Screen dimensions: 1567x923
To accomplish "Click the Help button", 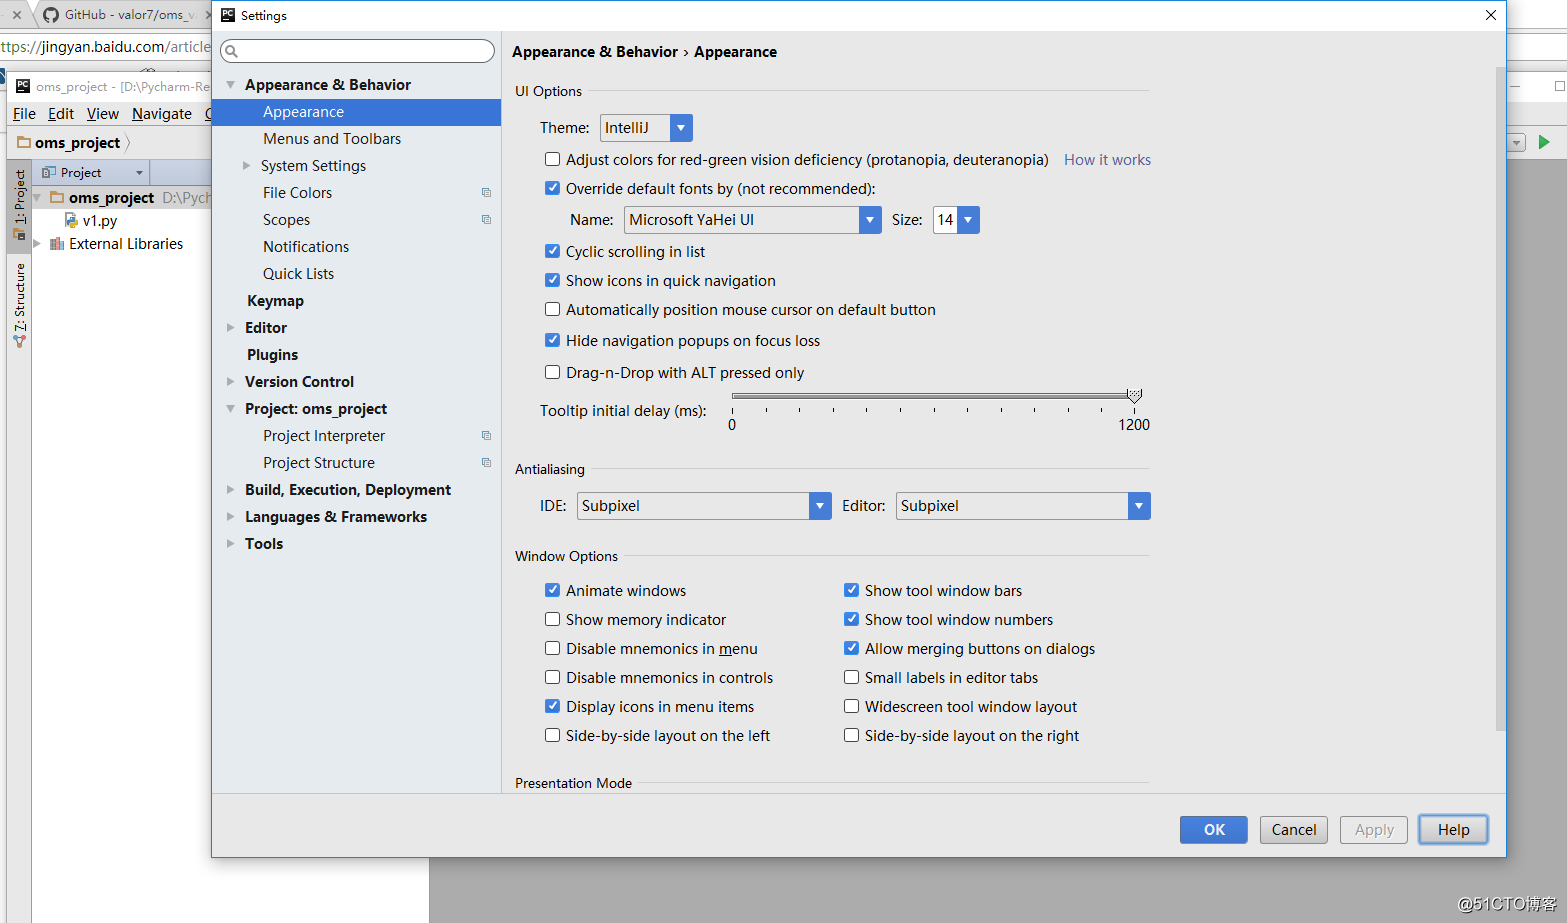I will (x=1454, y=830).
